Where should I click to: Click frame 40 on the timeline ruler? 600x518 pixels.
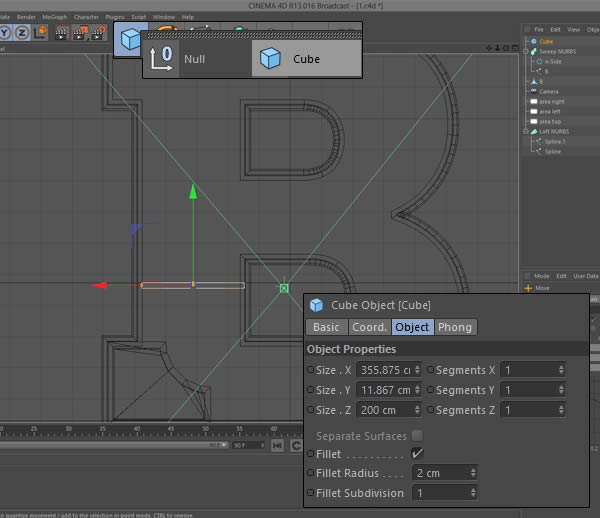tap(137, 429)
